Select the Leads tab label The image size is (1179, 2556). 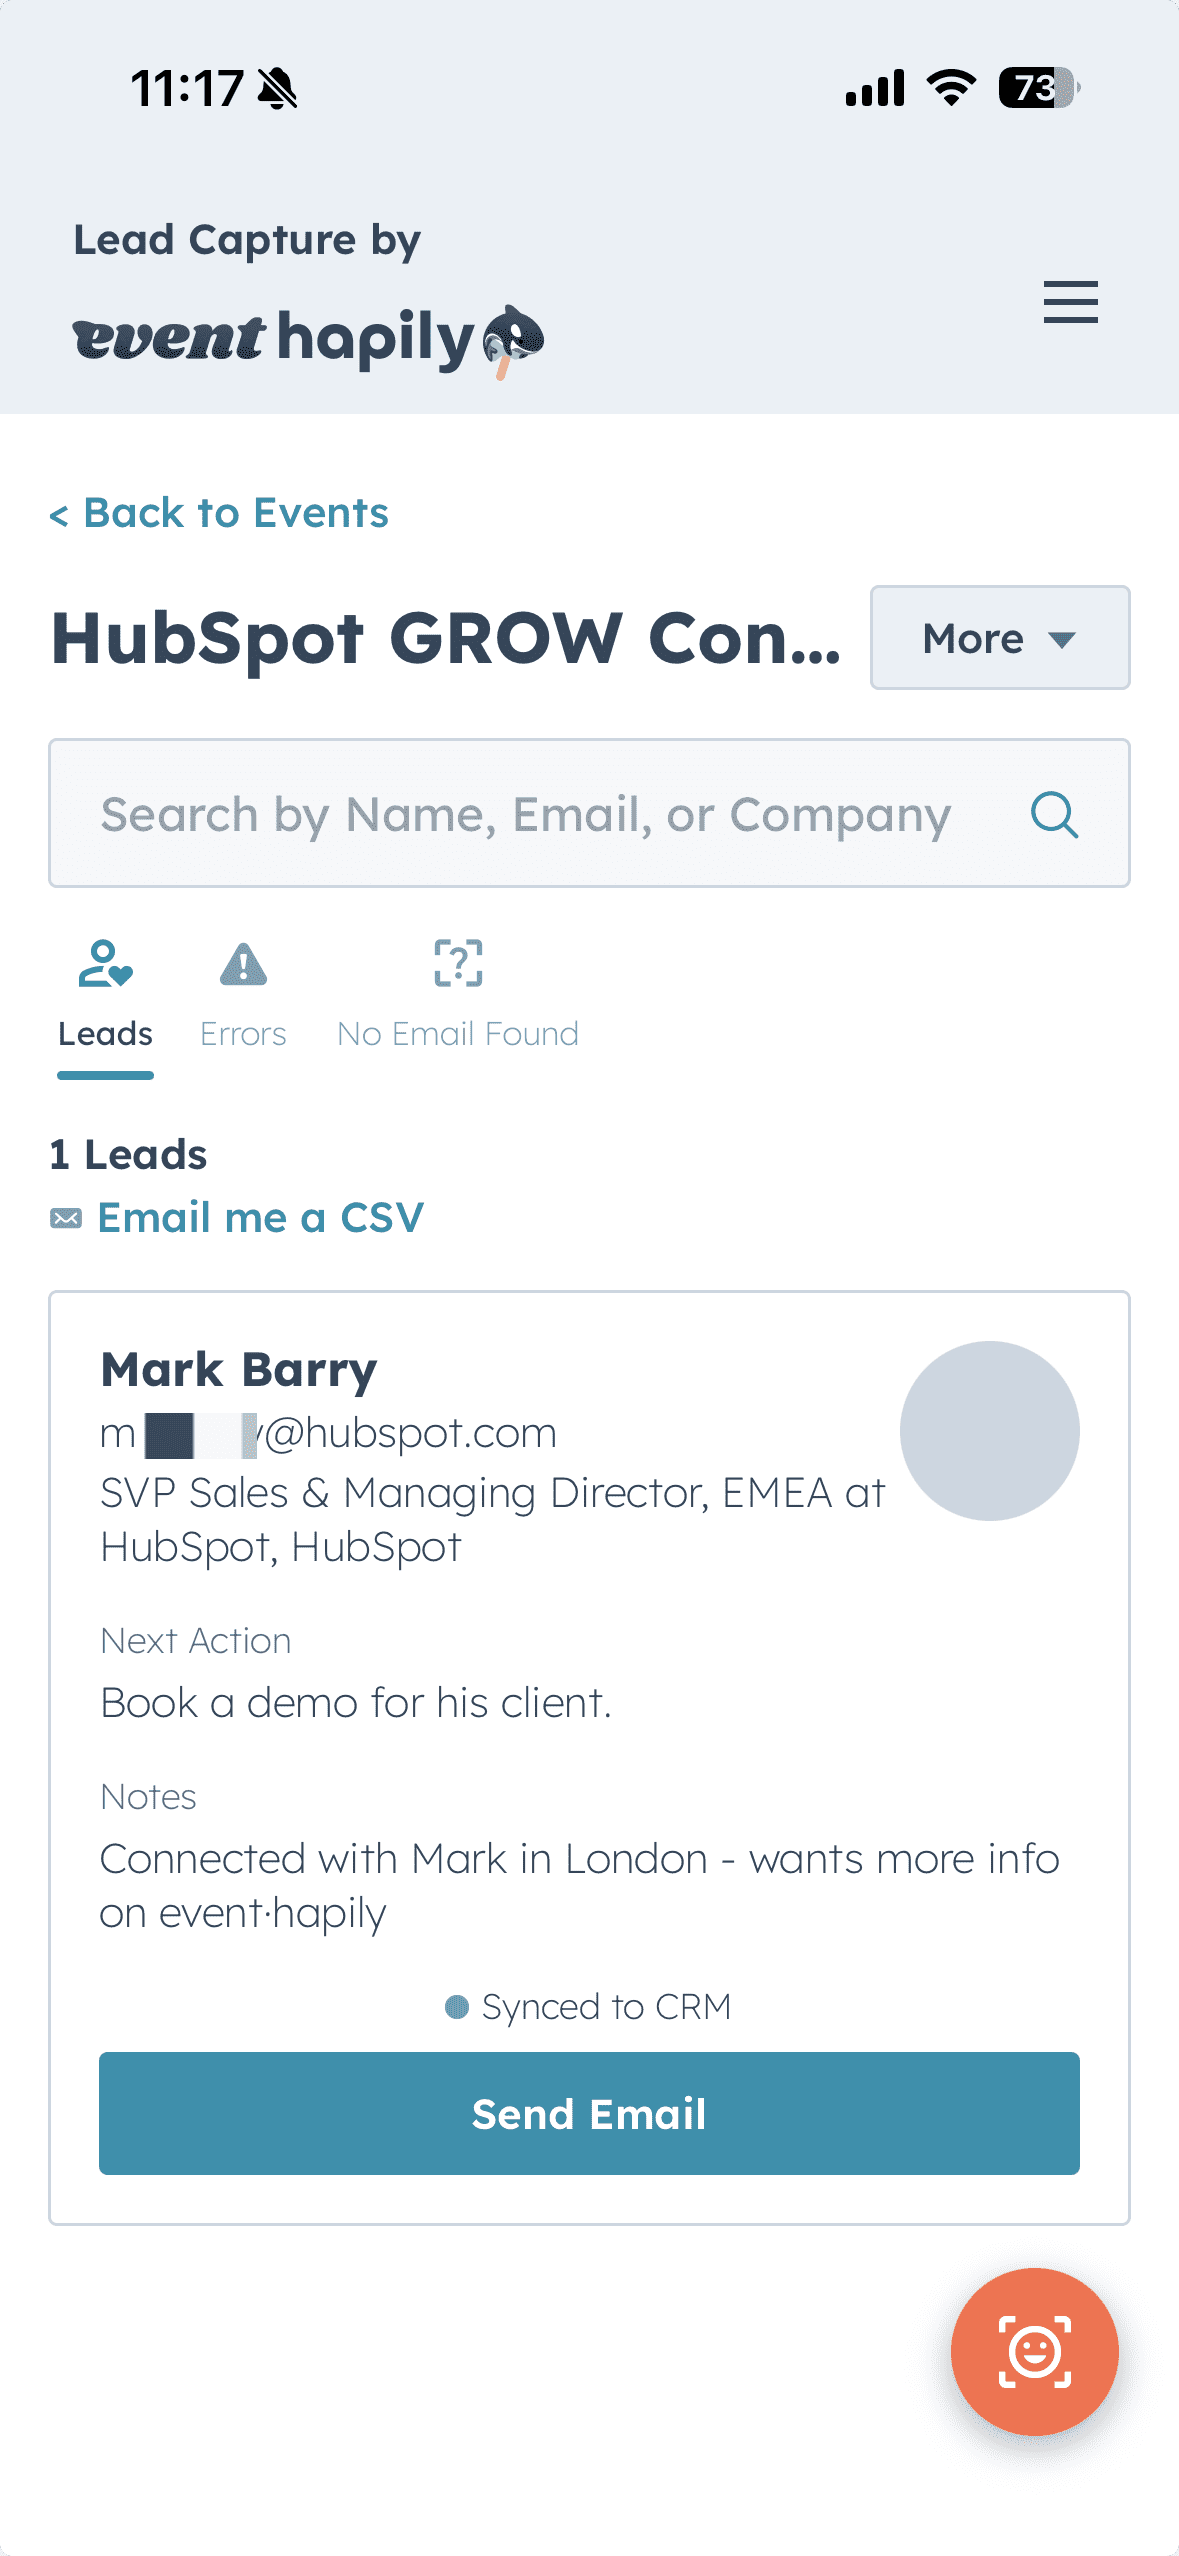[105, 1033]
